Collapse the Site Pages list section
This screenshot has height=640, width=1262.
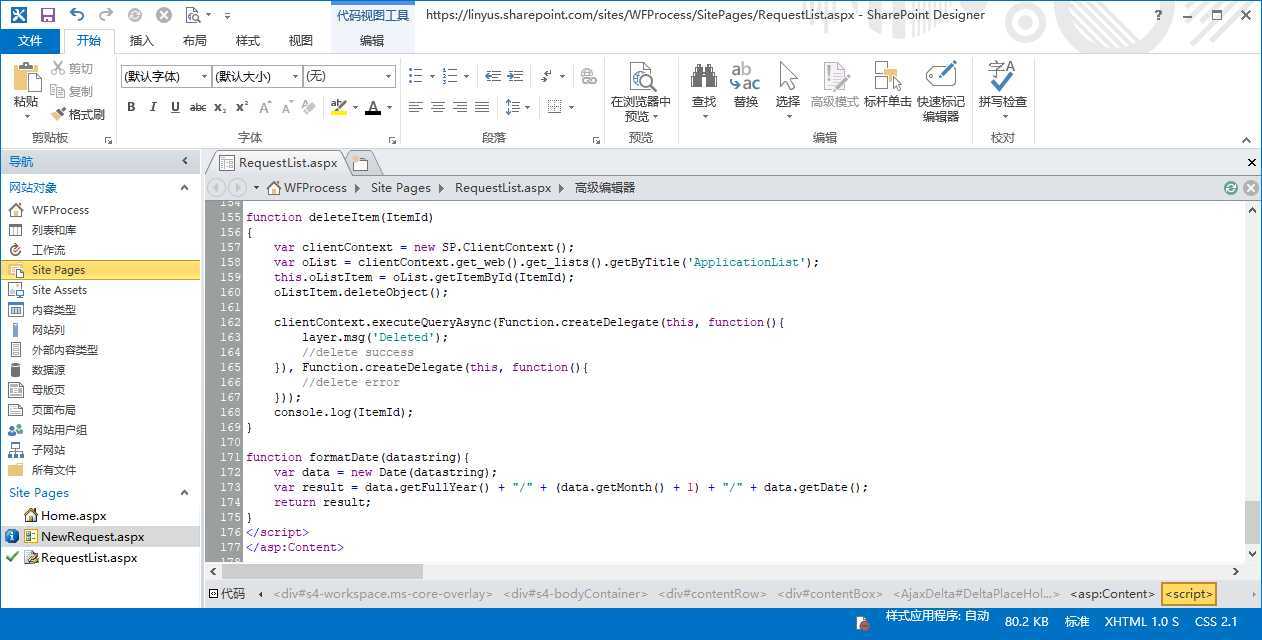(184, 492)
